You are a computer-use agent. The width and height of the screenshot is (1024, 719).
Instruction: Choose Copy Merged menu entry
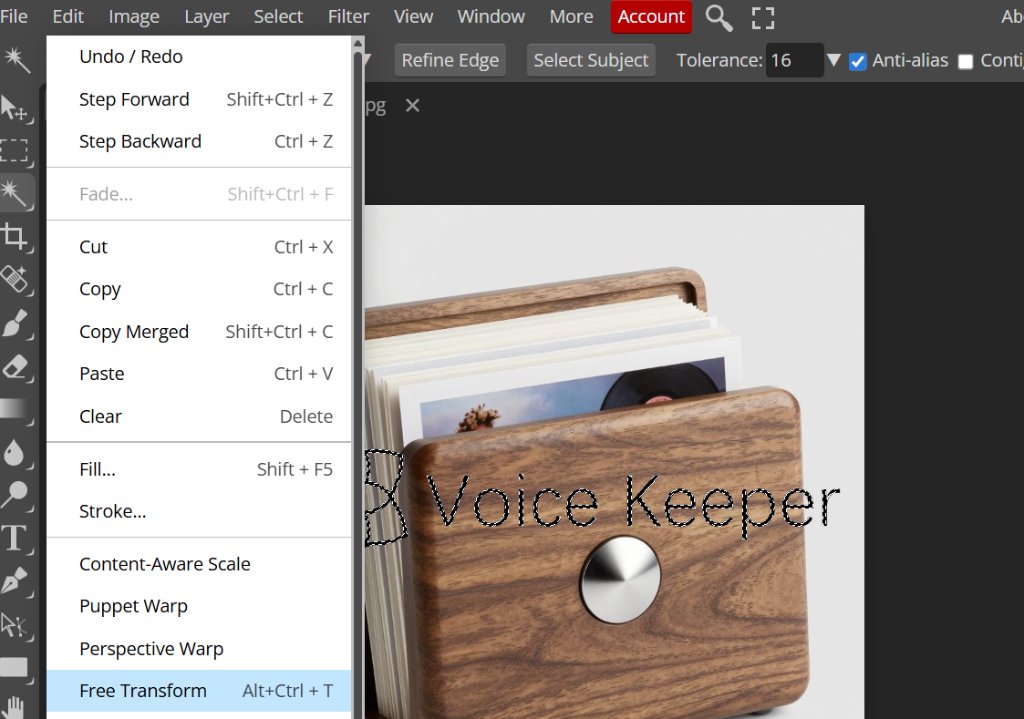pos(199,332)
